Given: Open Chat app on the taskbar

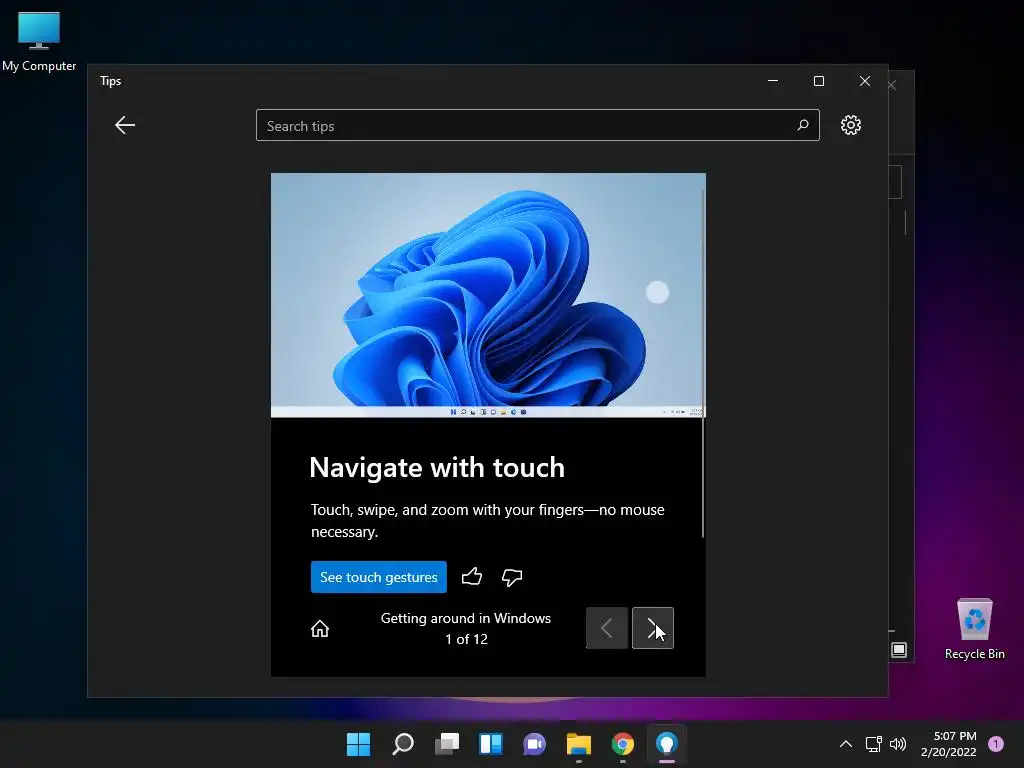Looking at the screenshot, I should (534, 744).
